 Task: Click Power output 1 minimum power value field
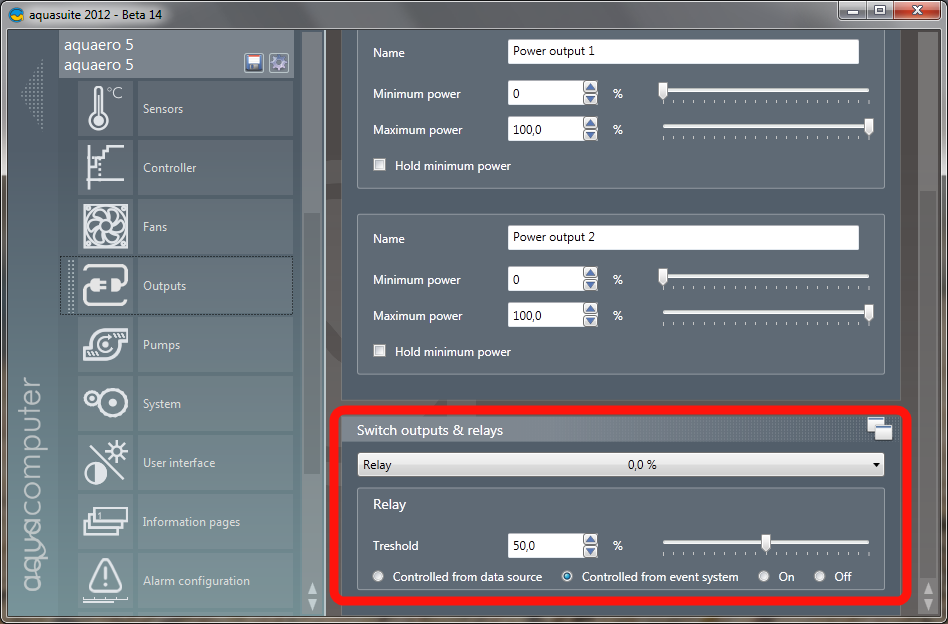(546, 94)
